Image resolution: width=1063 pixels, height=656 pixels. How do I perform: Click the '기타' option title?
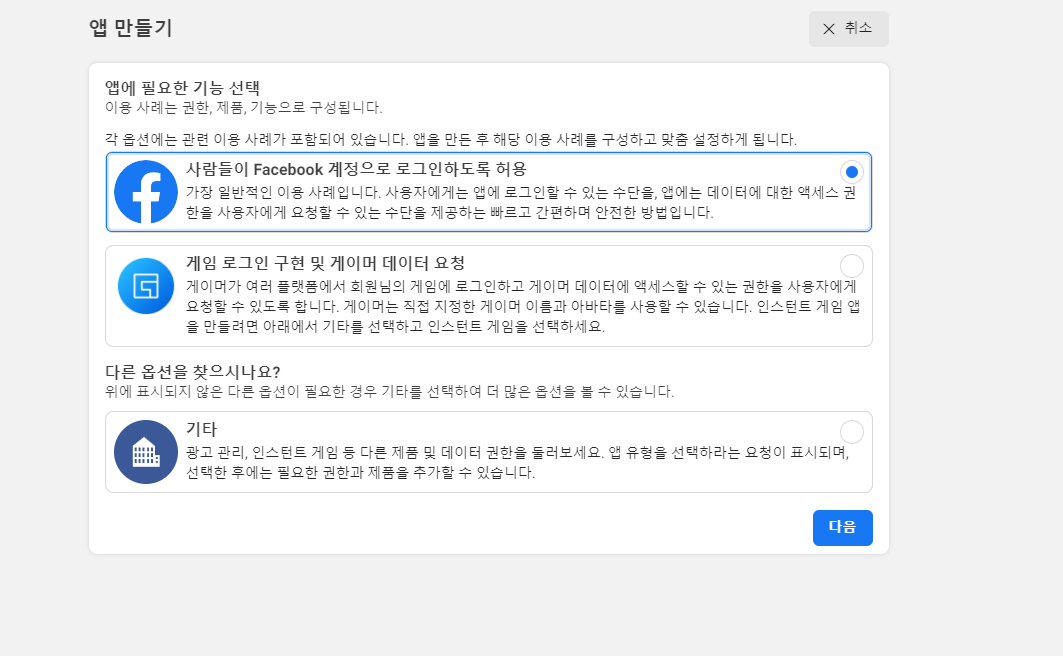[201, 429]
